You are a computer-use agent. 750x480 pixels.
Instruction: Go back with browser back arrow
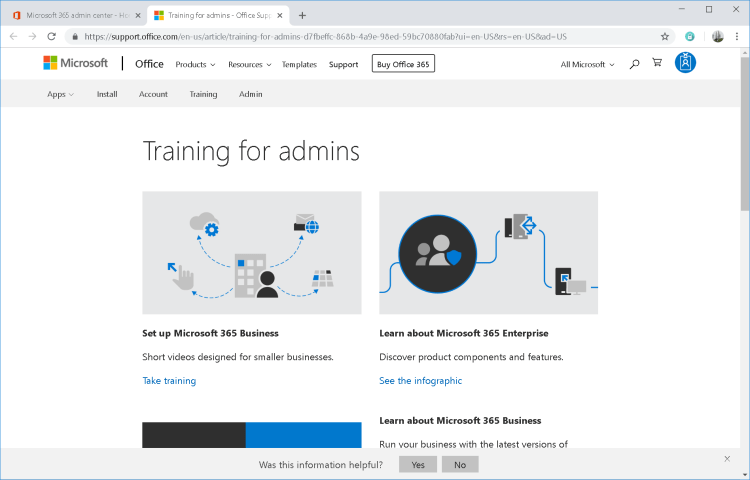click(13, 36)
